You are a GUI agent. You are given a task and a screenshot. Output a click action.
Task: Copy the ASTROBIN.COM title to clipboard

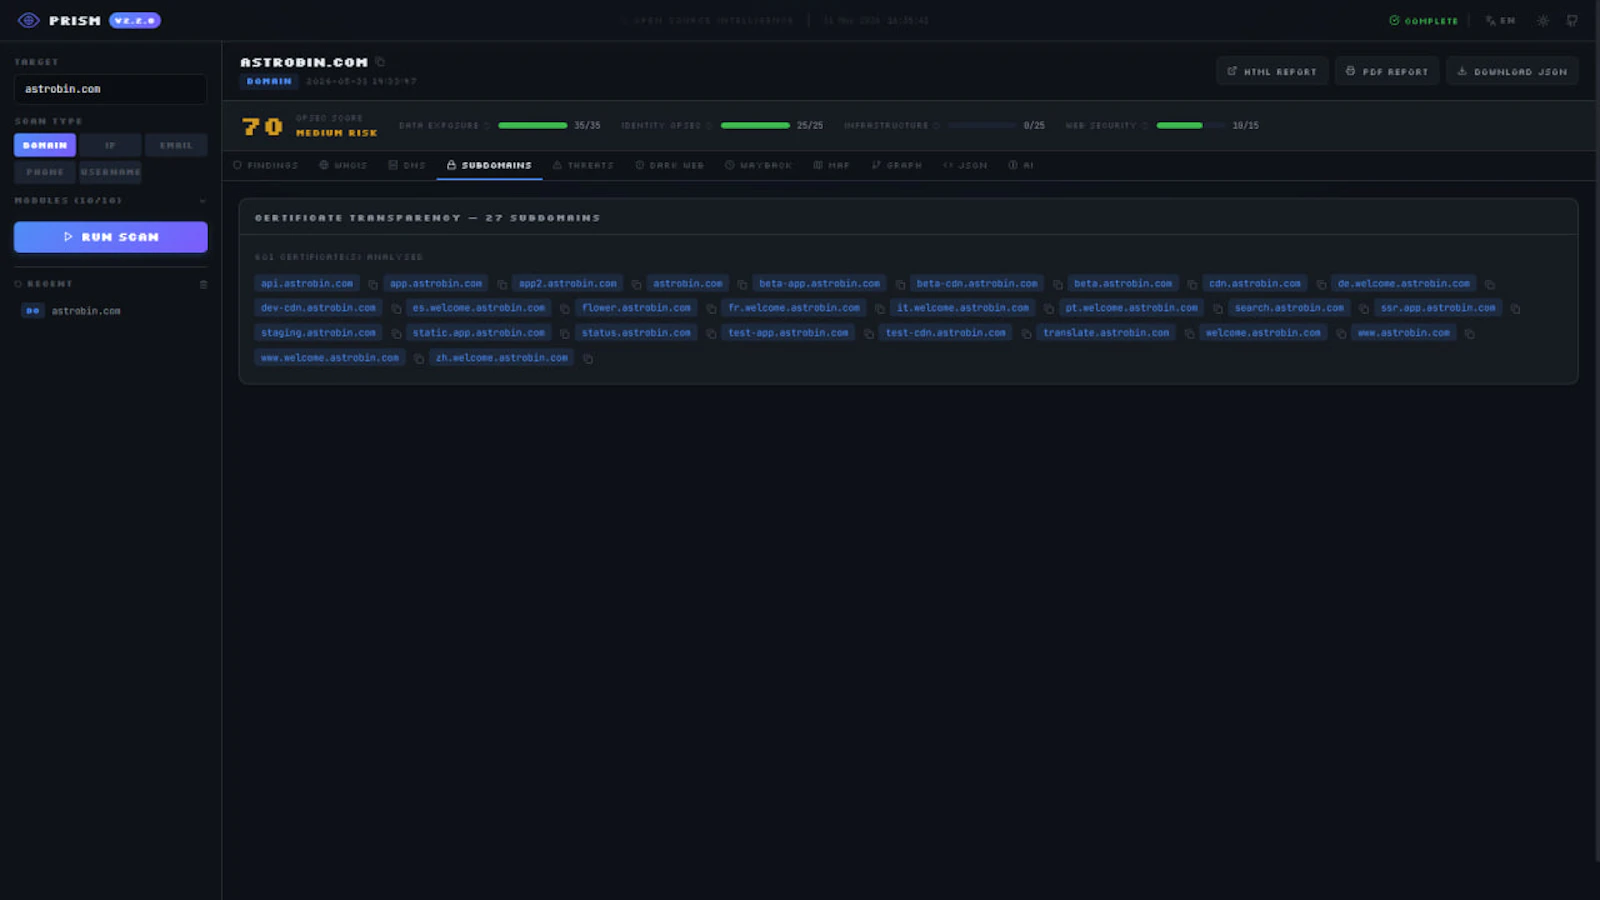coord(380,62)
